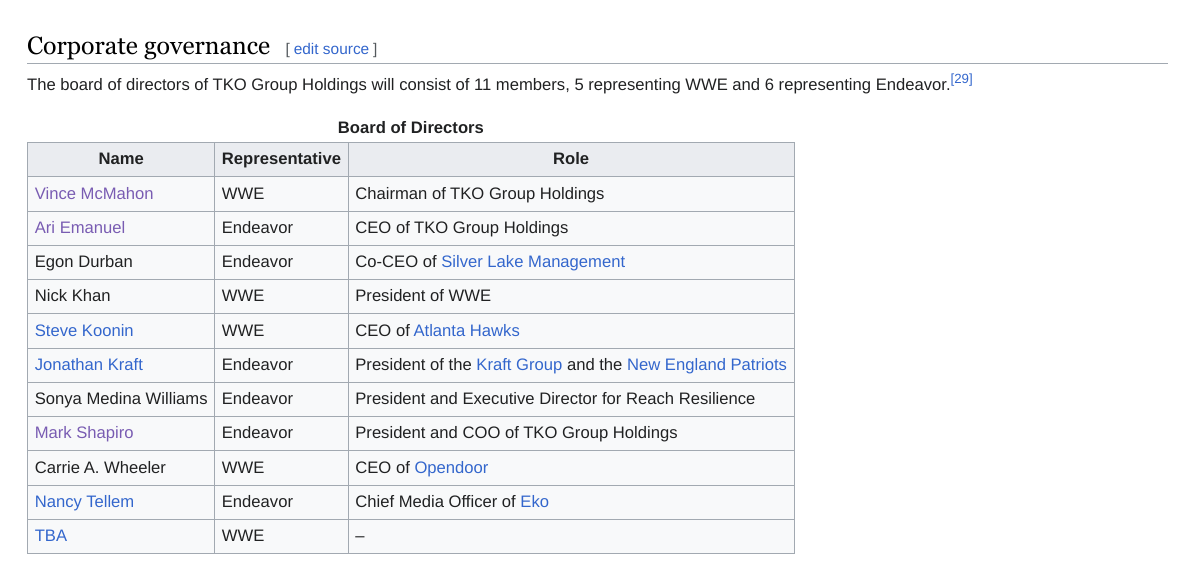Open the Vince McMahon article link
The height and width of the screenshot is (573, 1203).
tap(94, 193)
